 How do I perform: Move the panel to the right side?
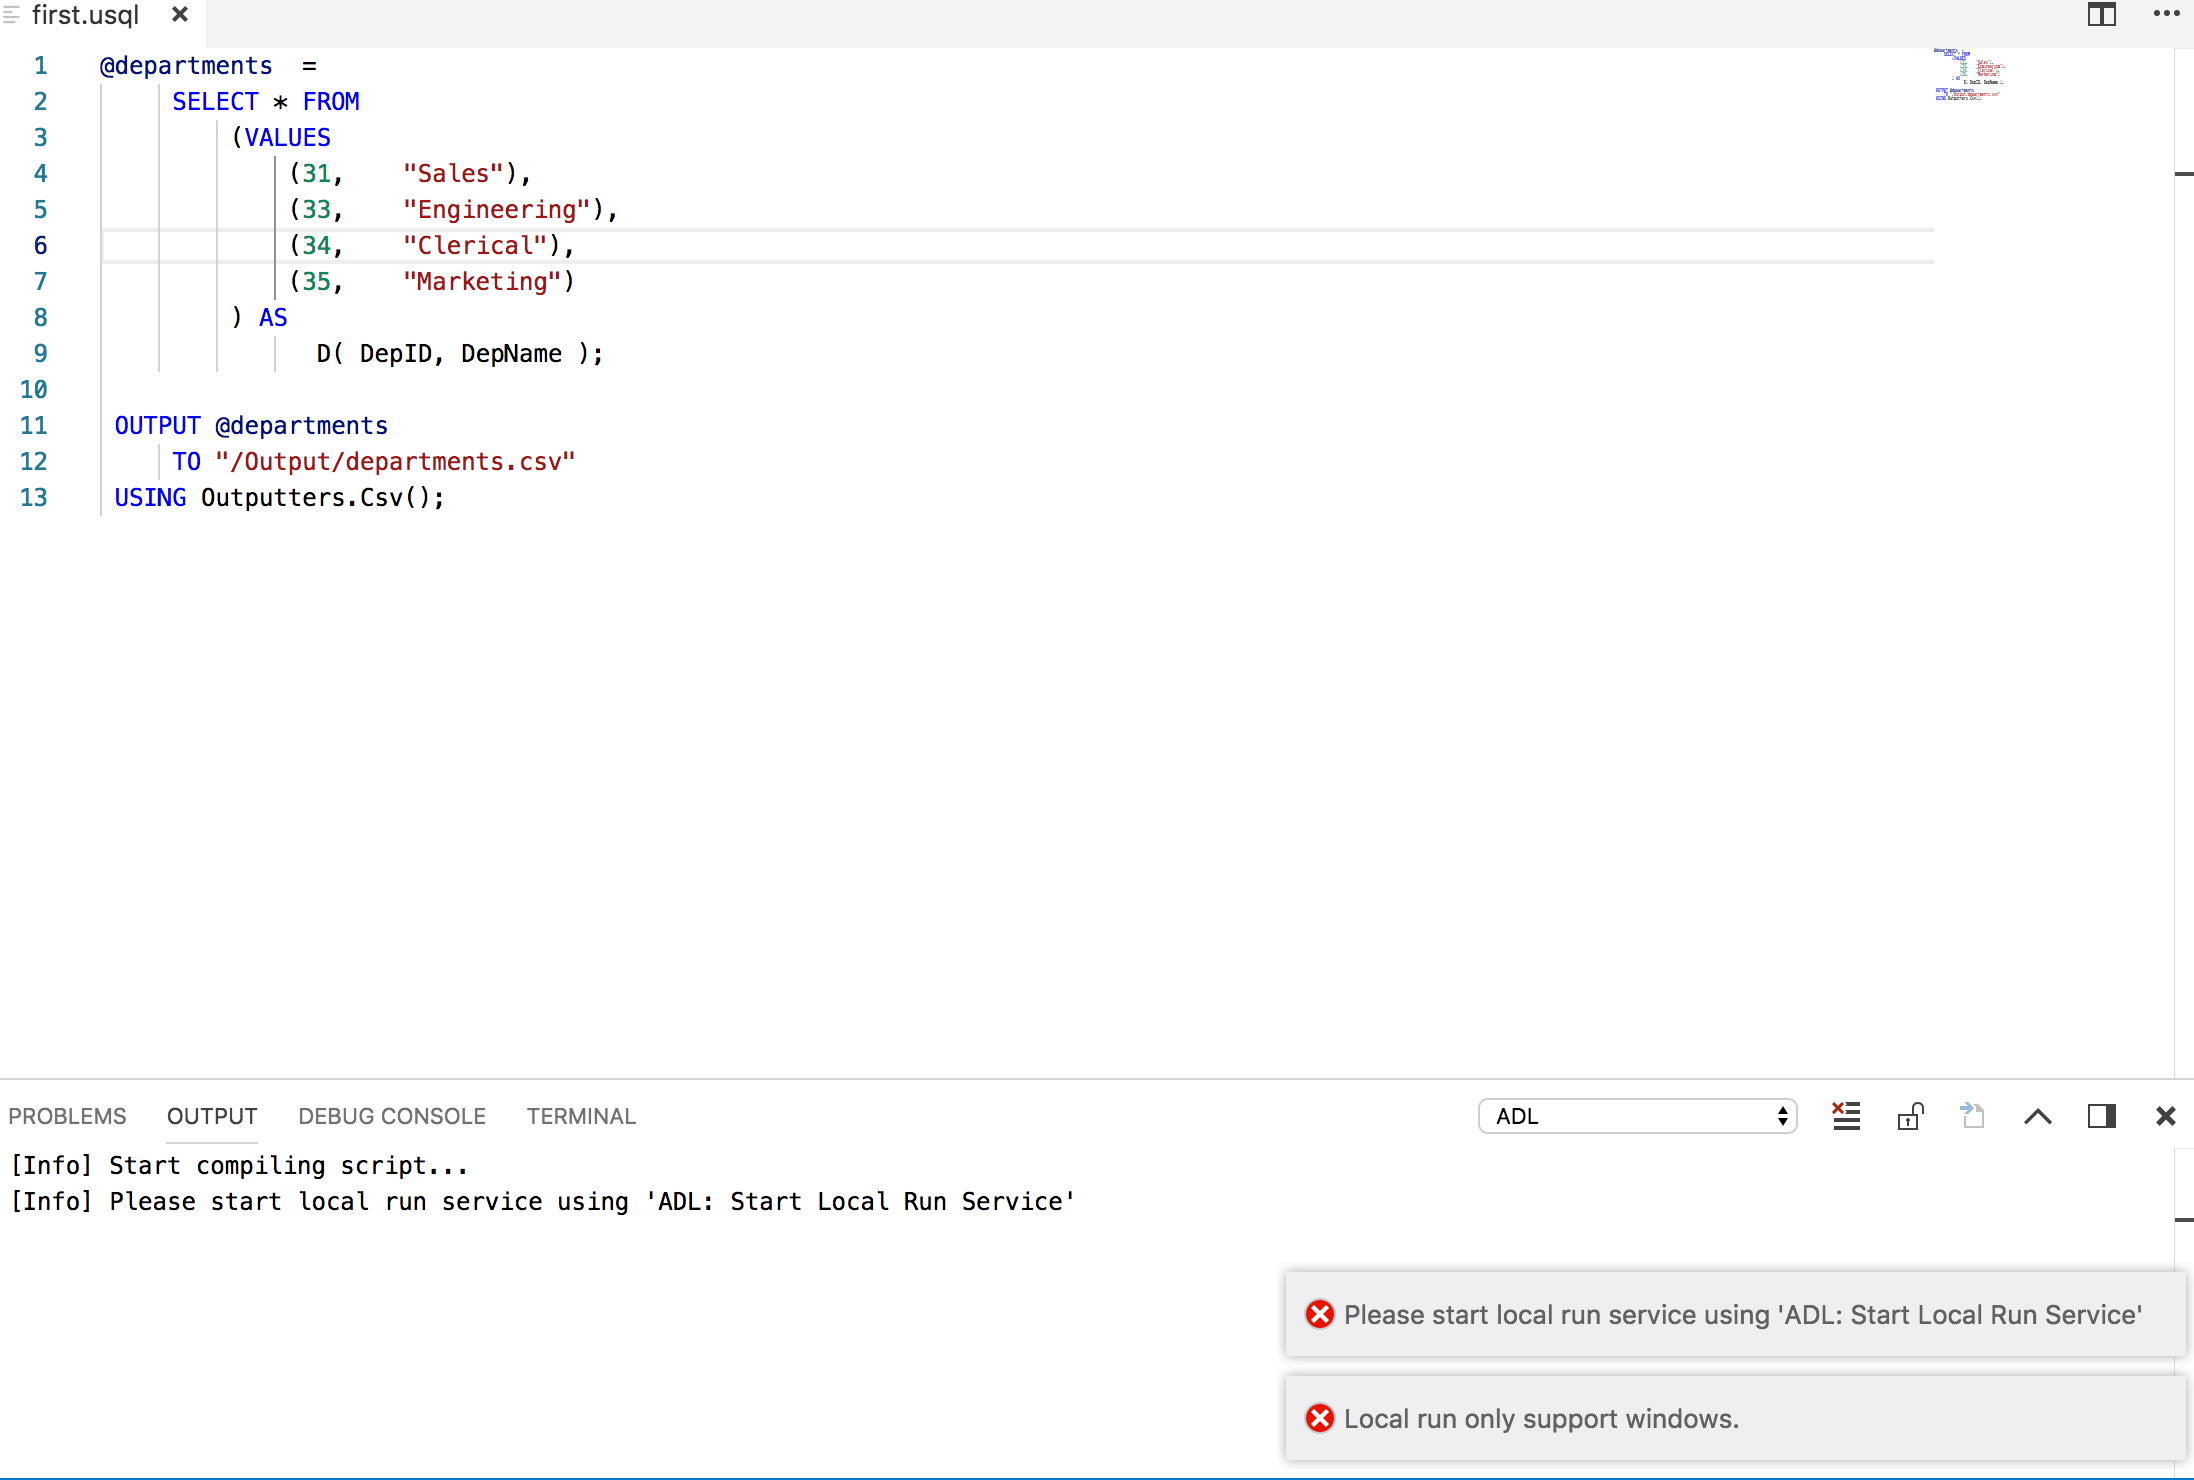pos(2101,1116)
